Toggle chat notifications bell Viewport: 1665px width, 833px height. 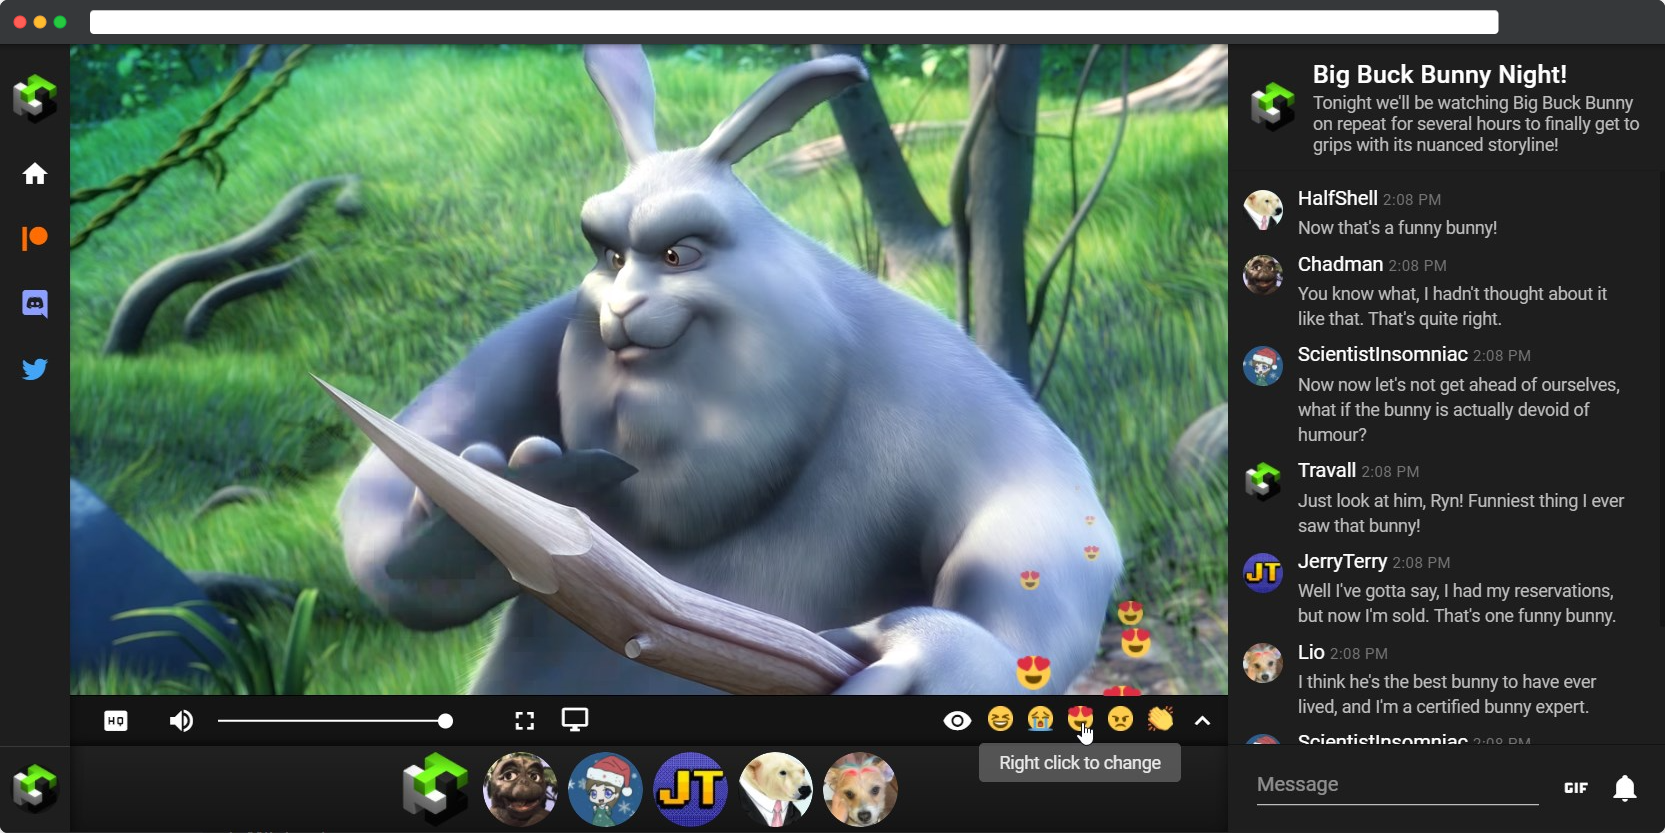pos(1625,788)
